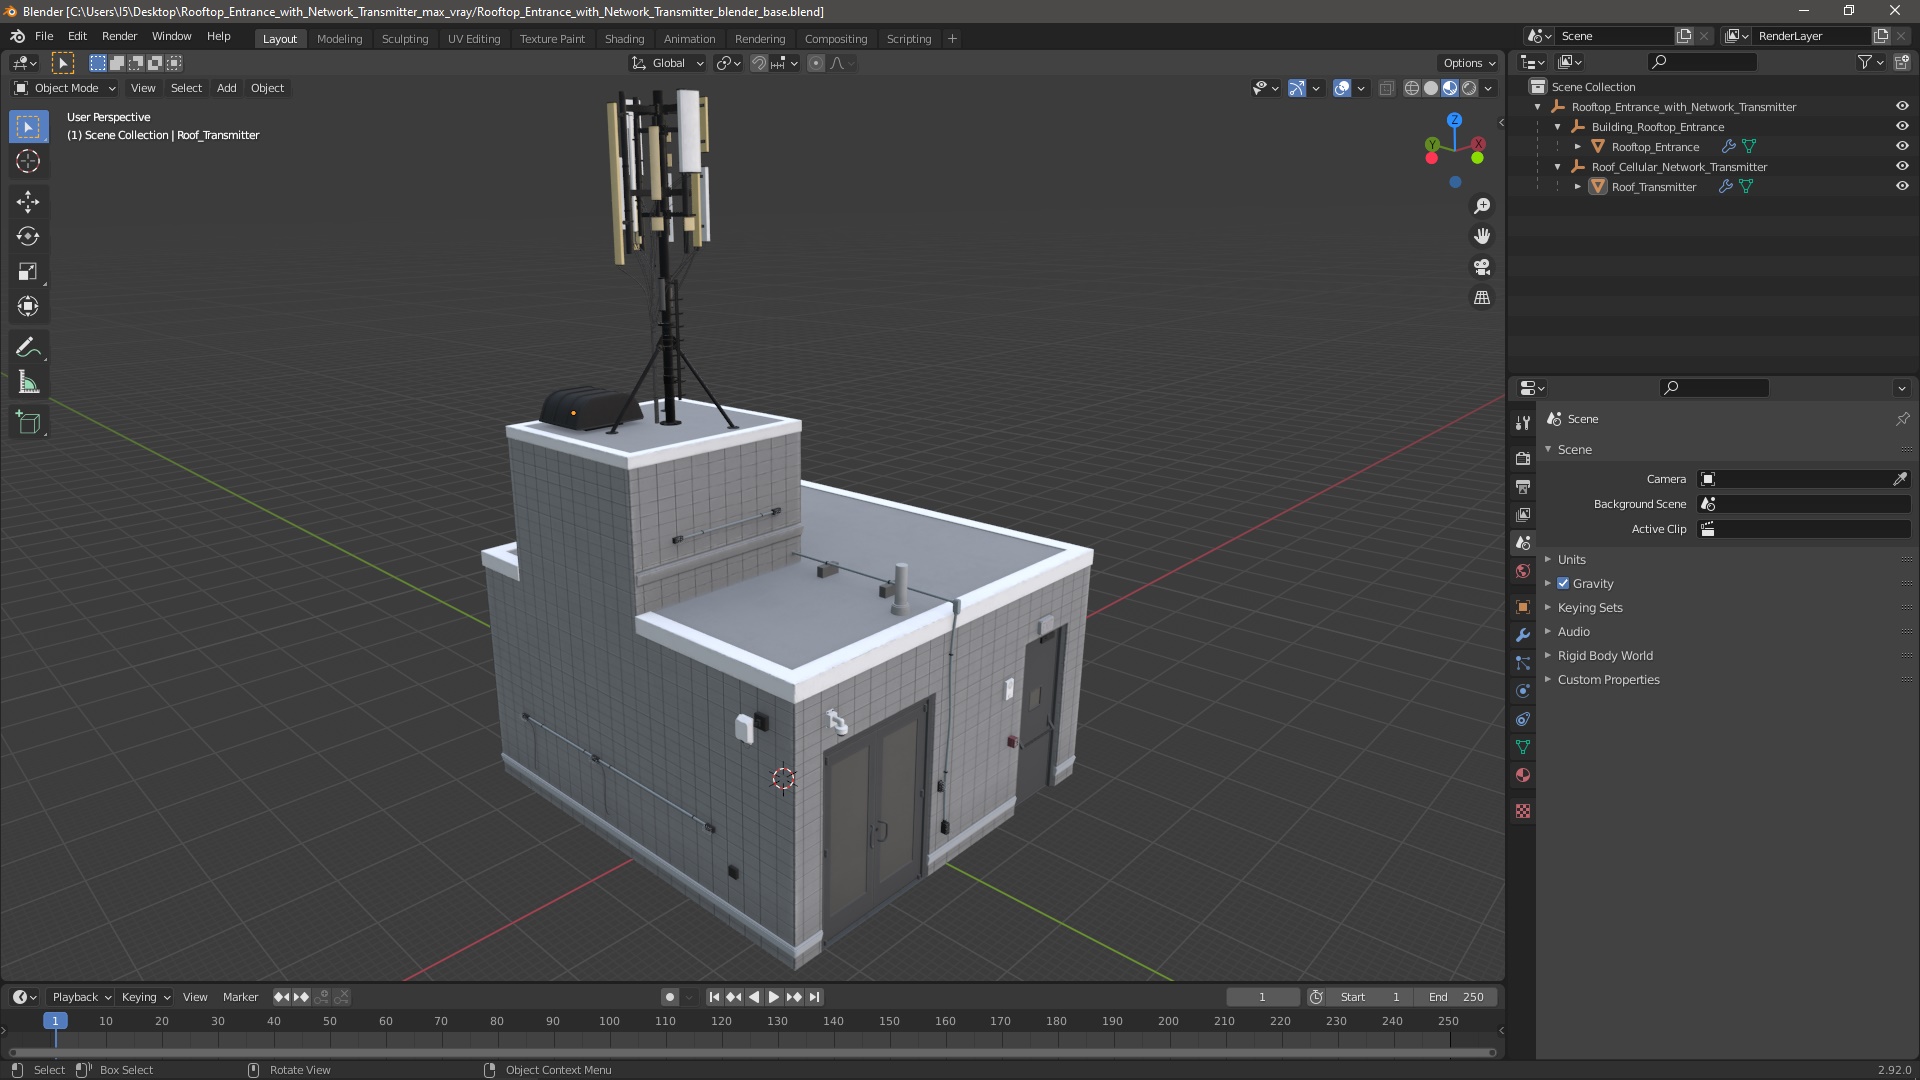Image resolution: width=1920 pixels, height=1080 pixels.
Task: Expand Custom Properties panel
Action: tap(1608, 680)
